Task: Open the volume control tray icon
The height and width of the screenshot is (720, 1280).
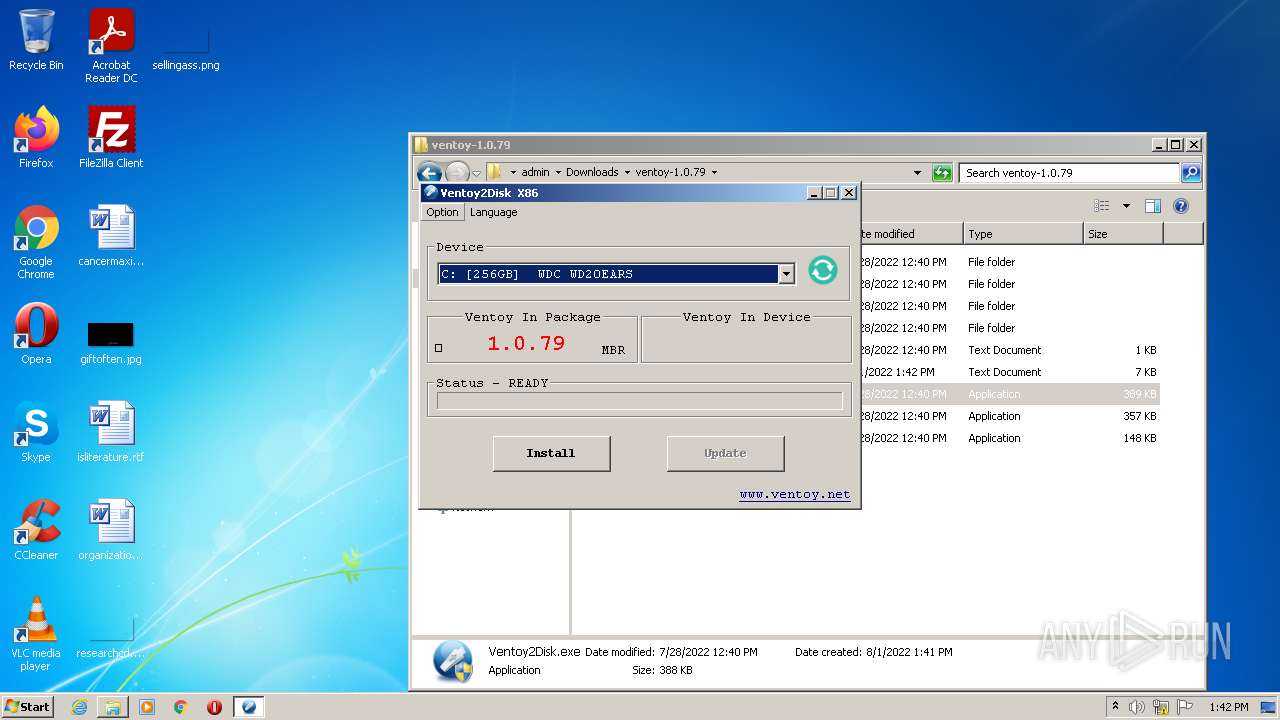Action: (1137, 707)
